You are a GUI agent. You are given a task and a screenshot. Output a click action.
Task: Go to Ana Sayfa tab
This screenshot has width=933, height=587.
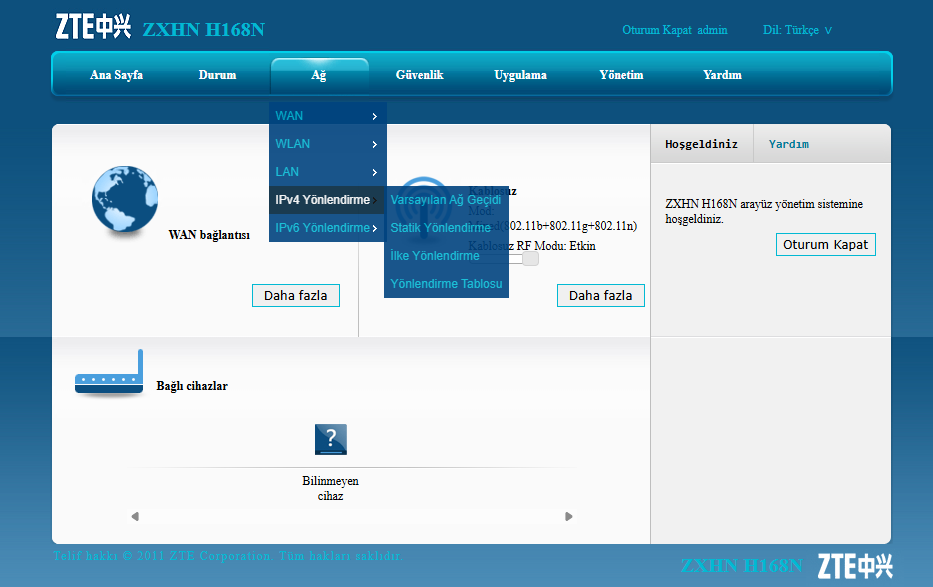point(117,75)
